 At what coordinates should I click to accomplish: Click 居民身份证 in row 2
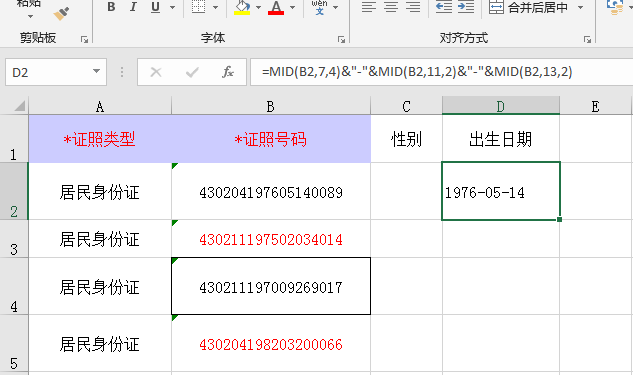point(100,192)
